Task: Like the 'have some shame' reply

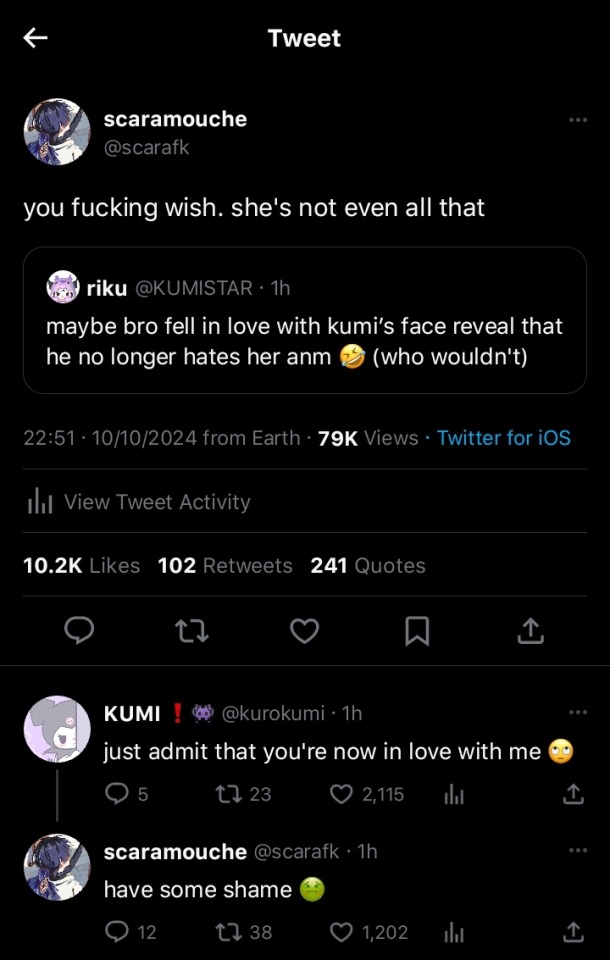Action: click(342, 932)
